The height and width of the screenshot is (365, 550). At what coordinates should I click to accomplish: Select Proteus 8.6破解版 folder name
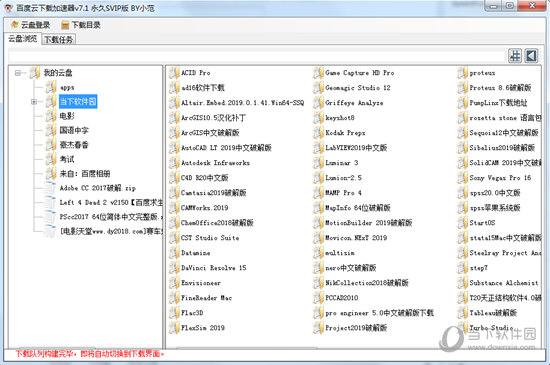[x=500, y=88]
